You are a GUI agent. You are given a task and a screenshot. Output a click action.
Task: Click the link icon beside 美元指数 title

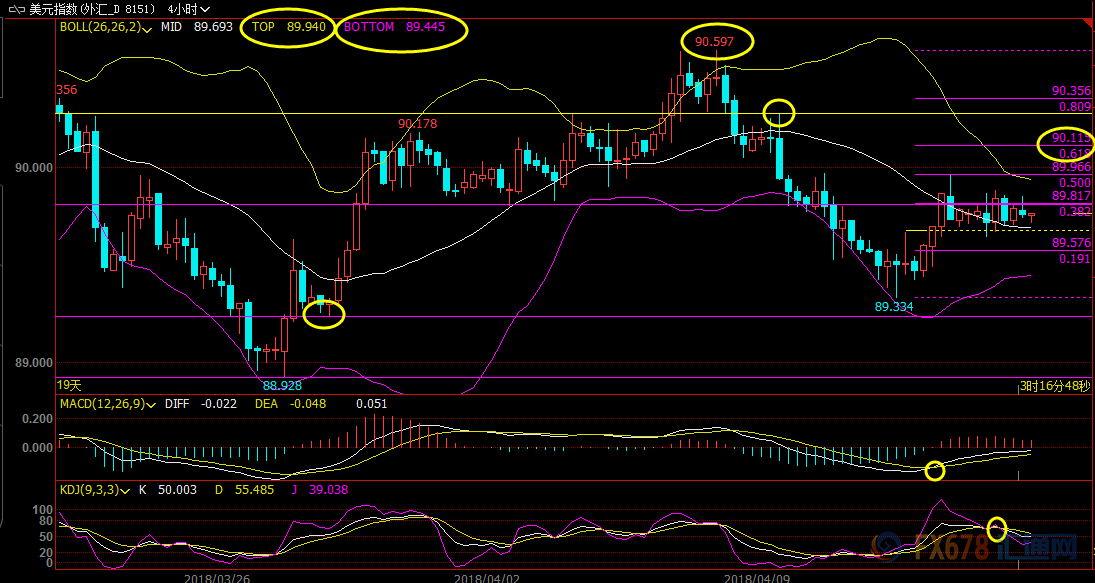pyautogui.click(x=15, y=8)
